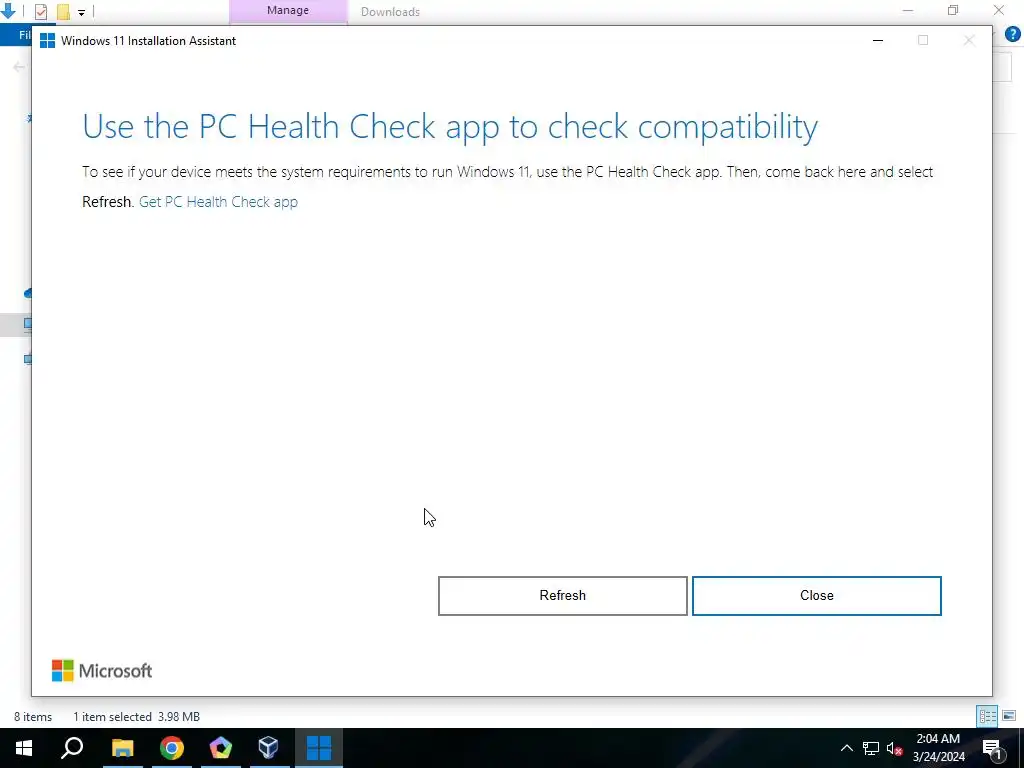Select Windows 11 Installation Assistant taskbar icon

[319, 748]
